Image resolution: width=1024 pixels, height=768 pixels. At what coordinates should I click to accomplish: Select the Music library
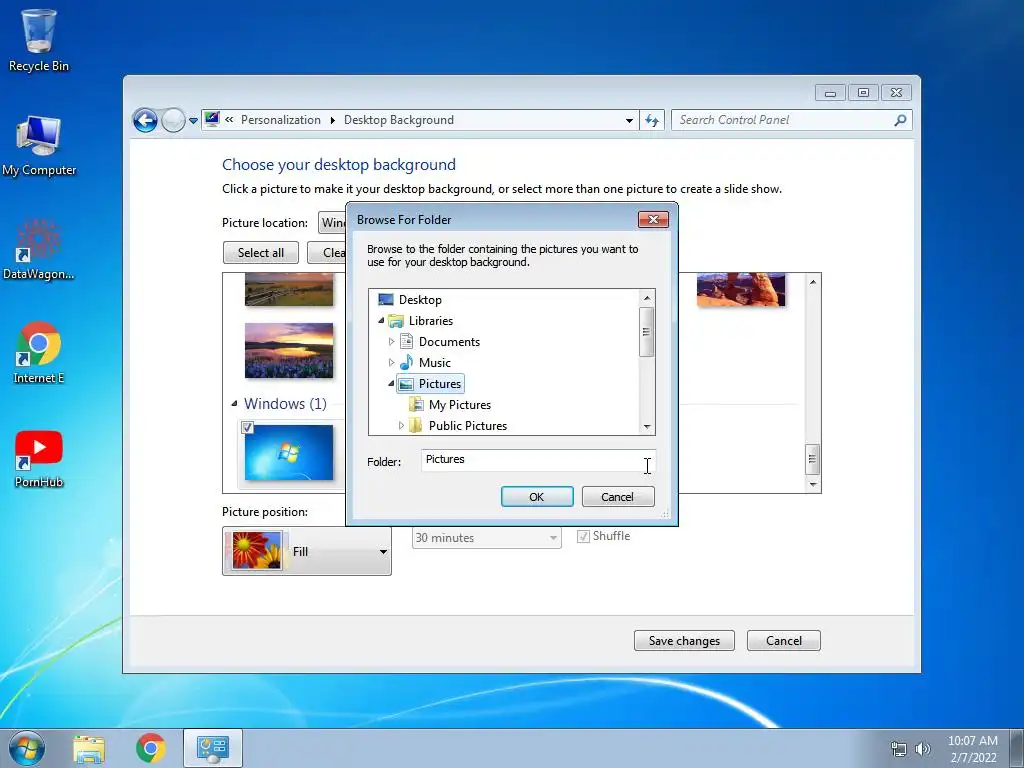[434, 362]
